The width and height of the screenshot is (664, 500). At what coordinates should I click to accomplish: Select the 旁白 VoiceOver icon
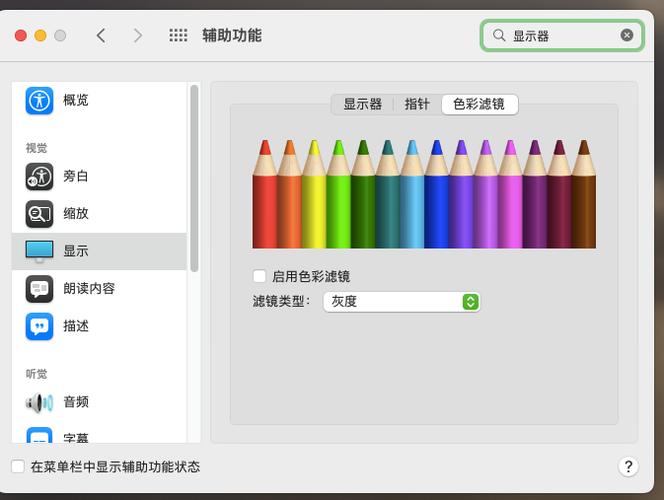[x=39, y=176]
